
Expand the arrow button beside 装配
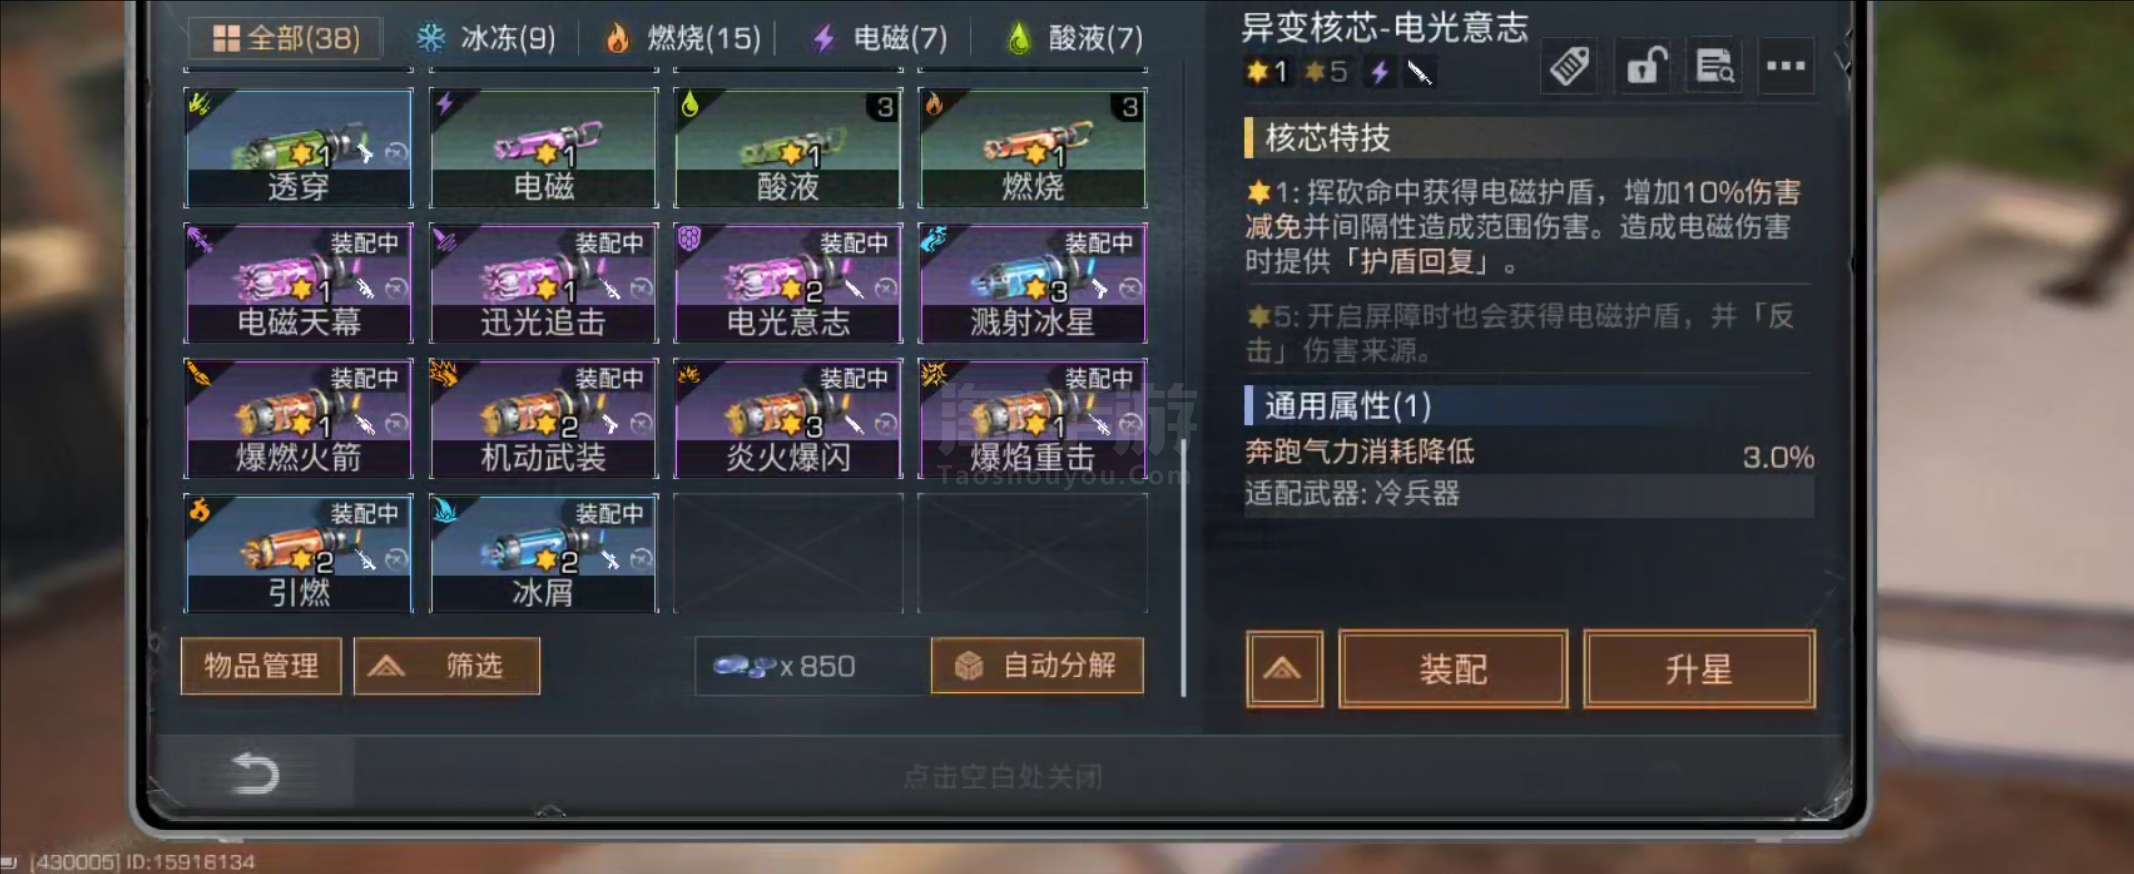[1284, 669]
